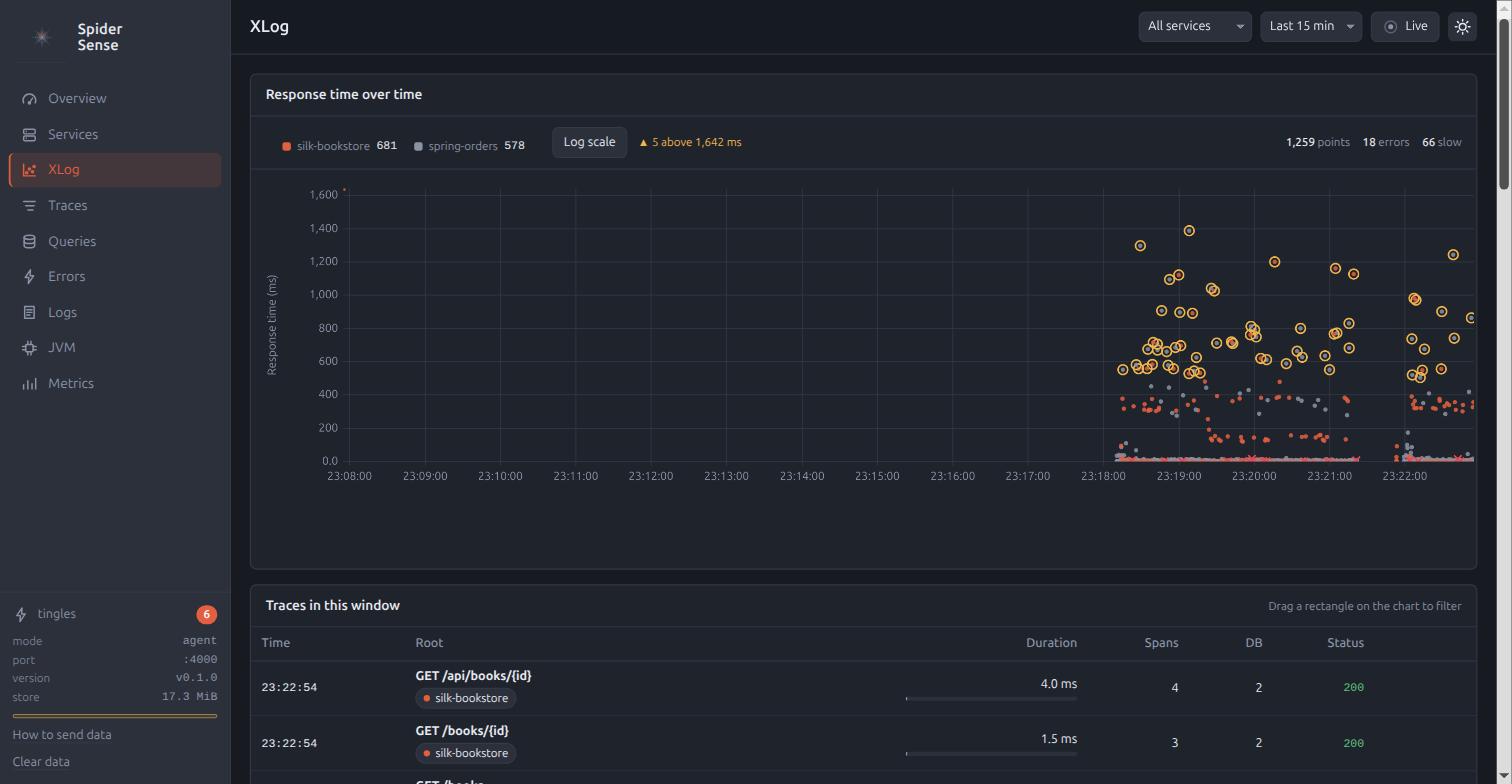Screen dimensions: 1512x784
Task: Click the Services server icon
Action: [x=29, y=134]
